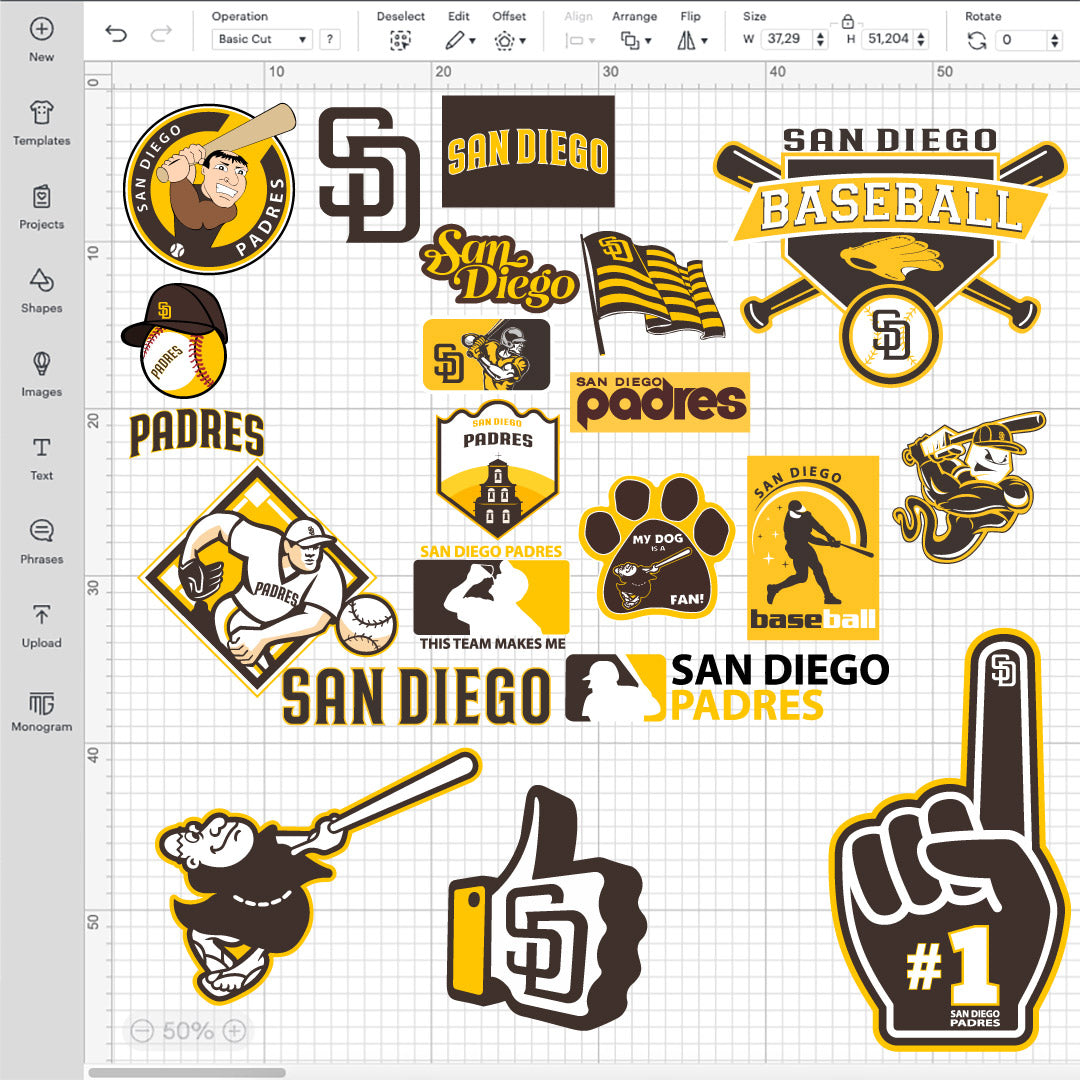Expand the Arrange dropdown
Viewport: 1080px width, 1080px height.
click(633, 40)
